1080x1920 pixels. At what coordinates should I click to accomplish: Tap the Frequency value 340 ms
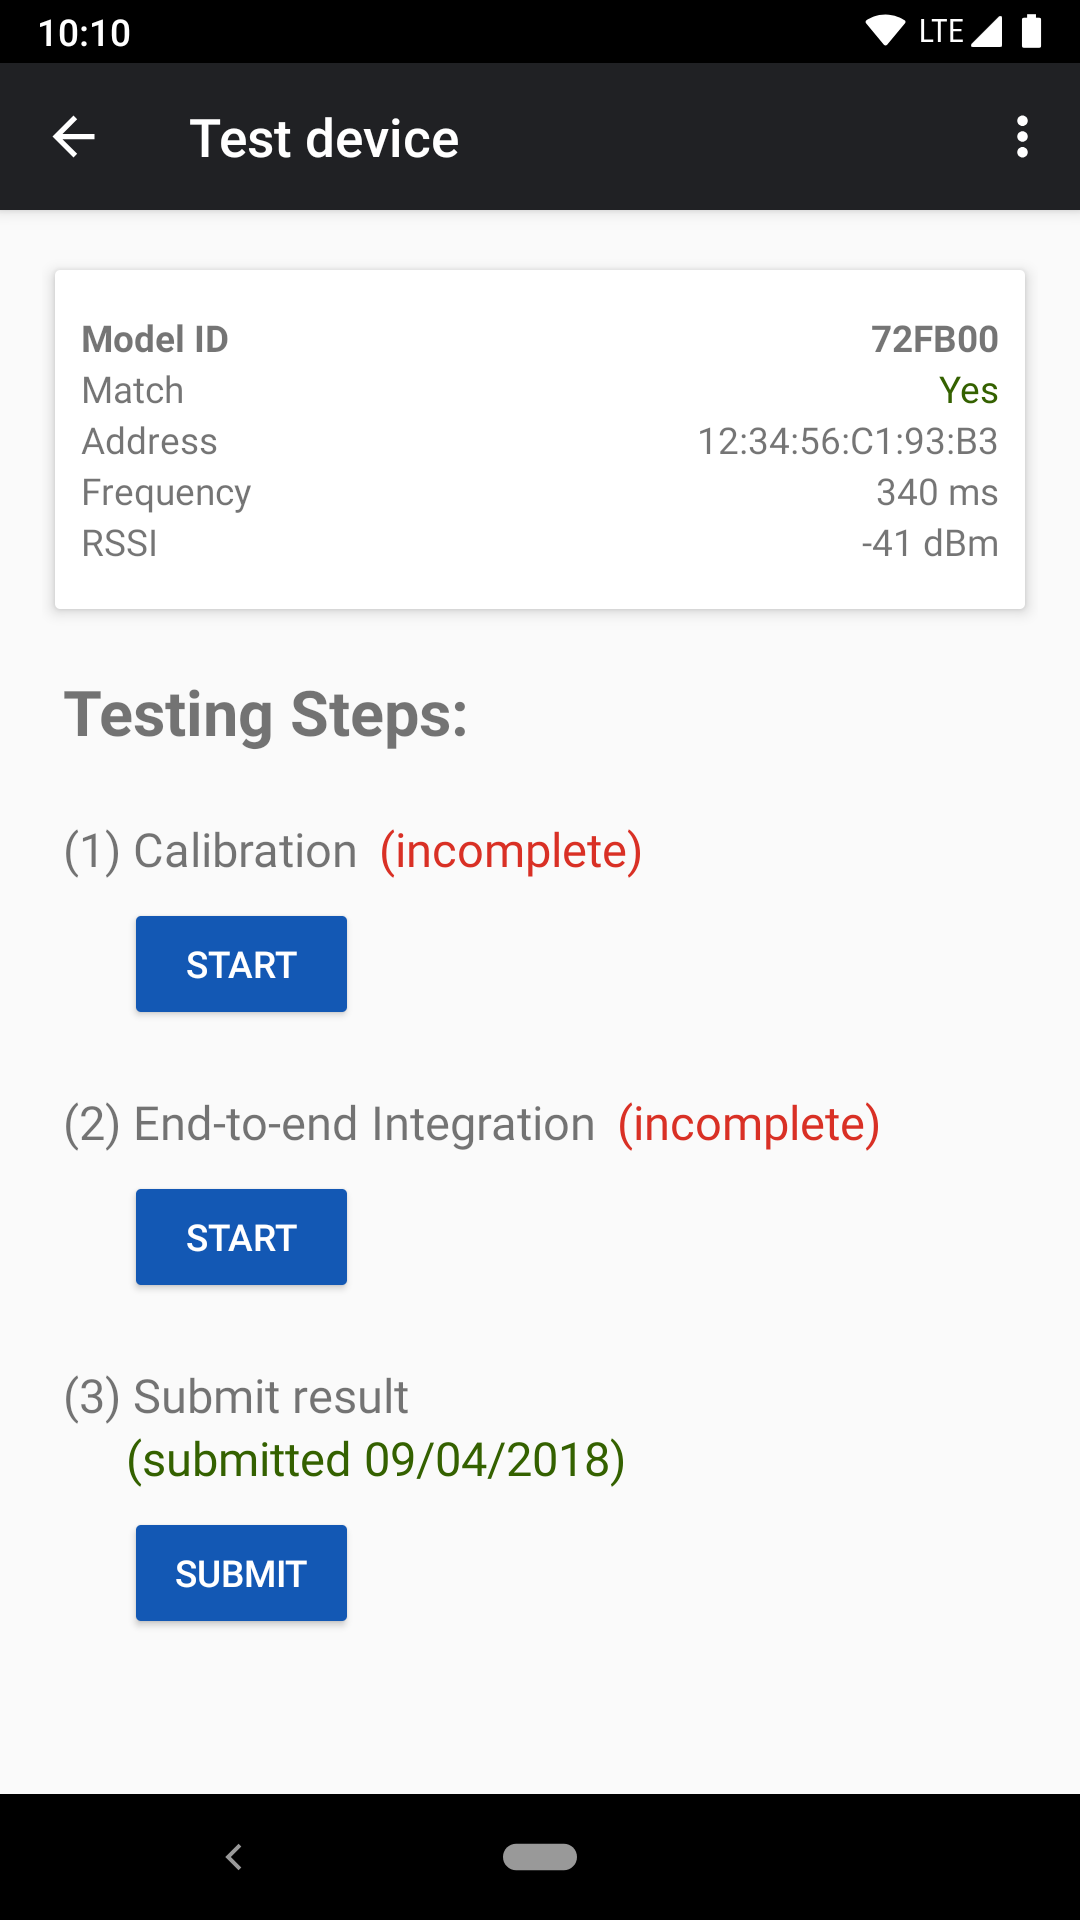(x=936, y=492)
